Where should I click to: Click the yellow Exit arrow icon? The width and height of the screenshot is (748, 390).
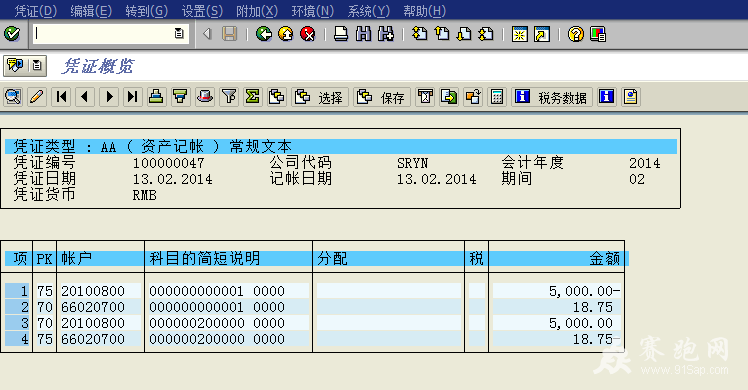tap(286, 34)
